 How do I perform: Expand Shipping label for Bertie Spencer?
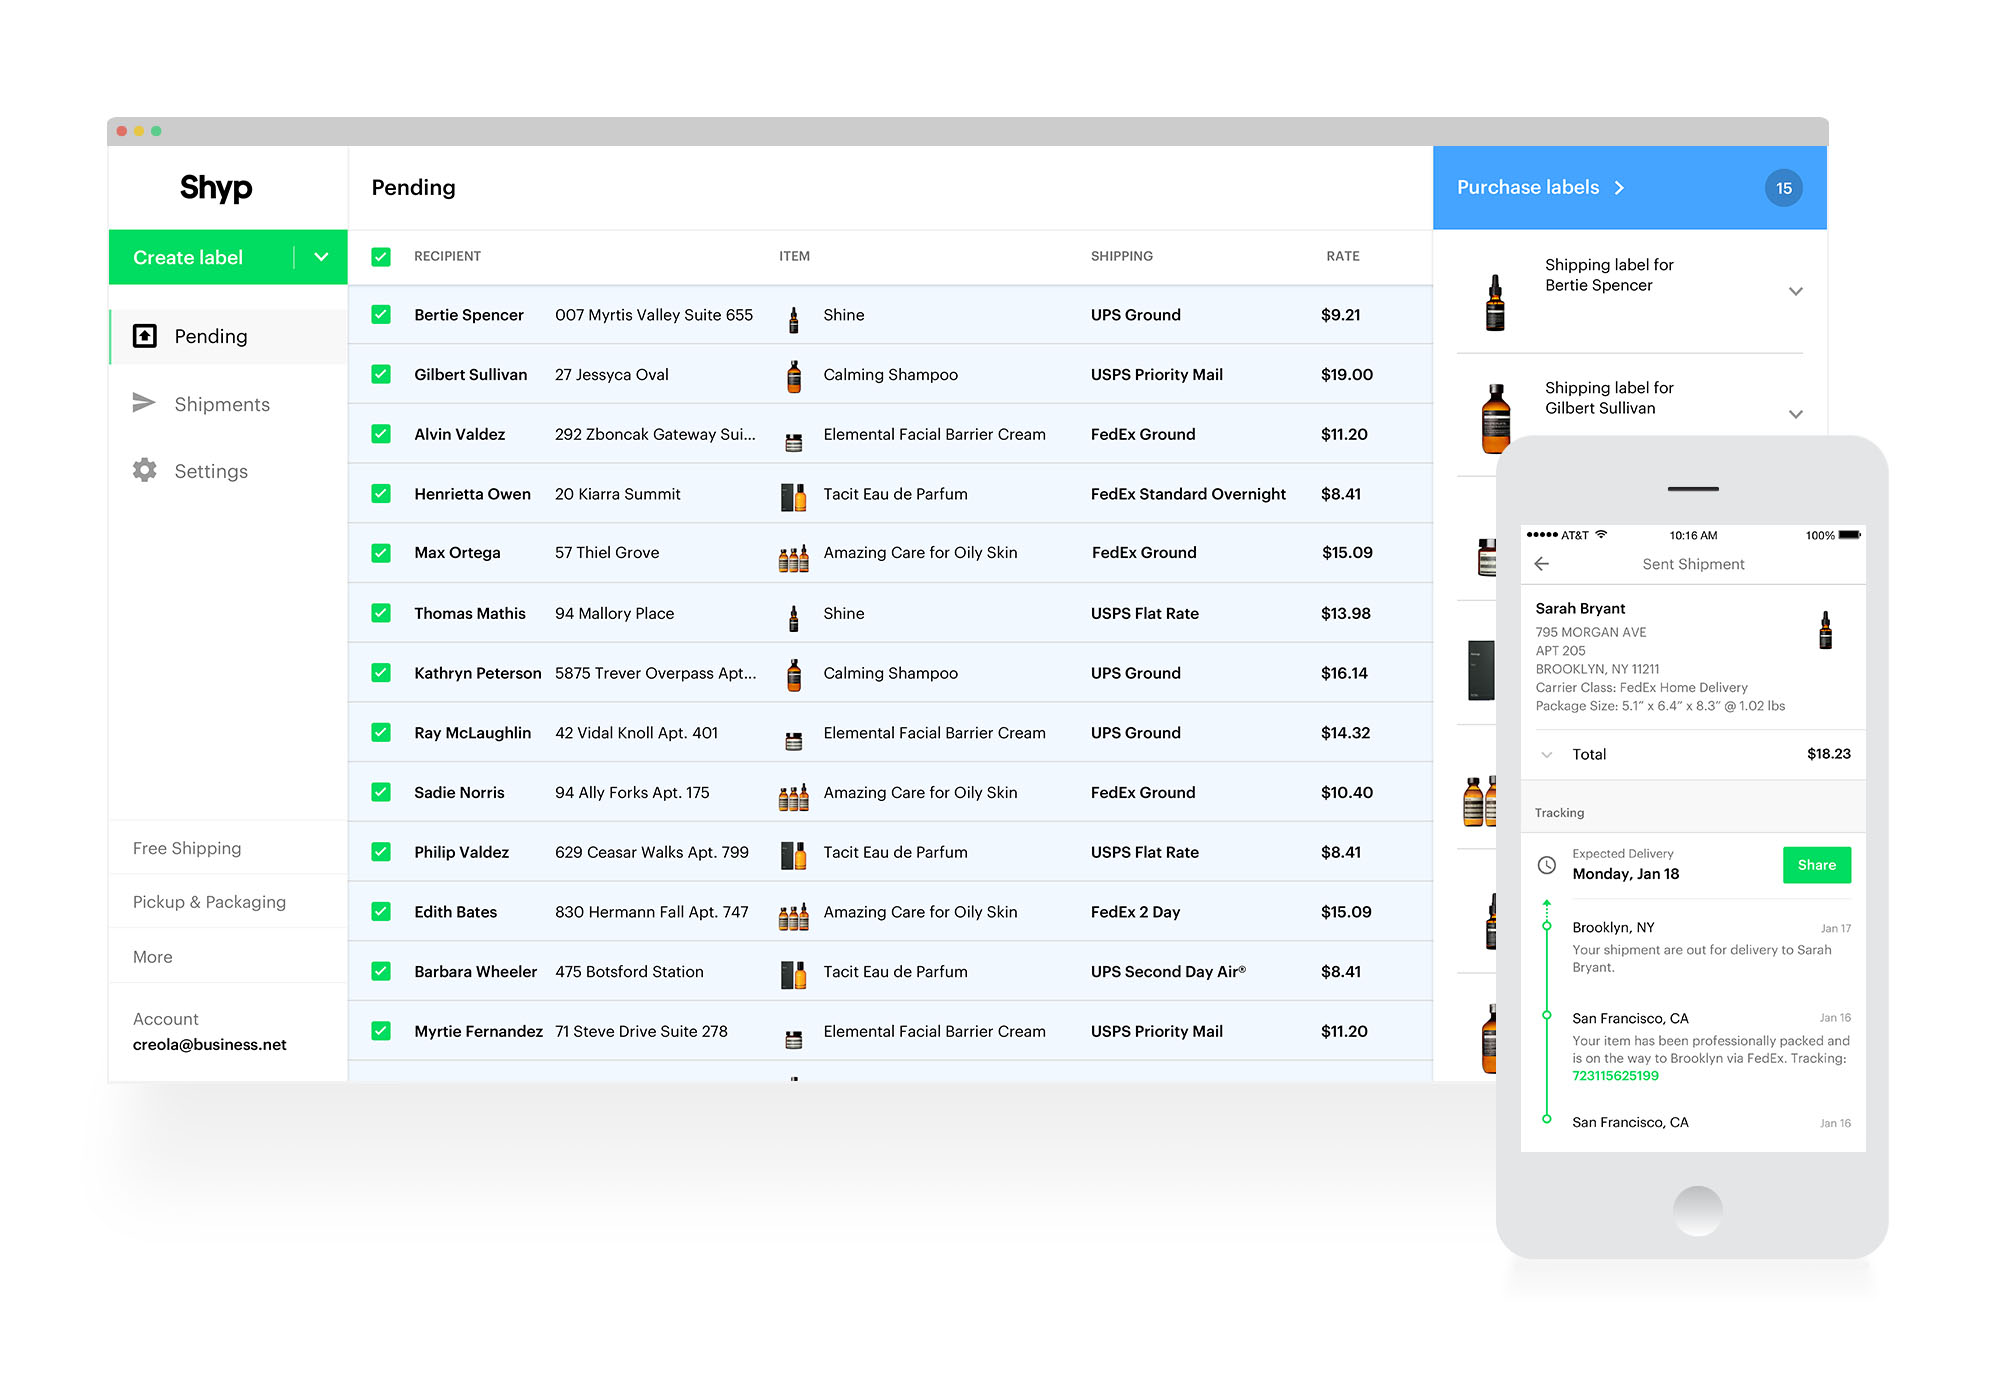pos(1795,291)
